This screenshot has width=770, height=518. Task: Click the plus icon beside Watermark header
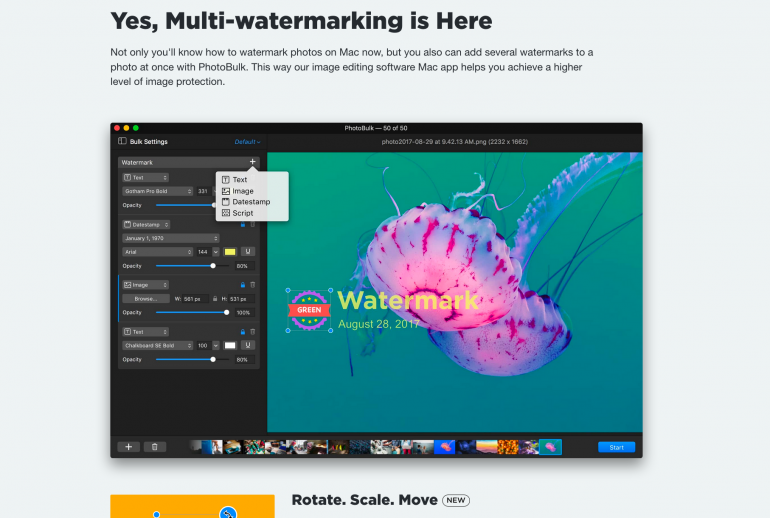(252, 162)
